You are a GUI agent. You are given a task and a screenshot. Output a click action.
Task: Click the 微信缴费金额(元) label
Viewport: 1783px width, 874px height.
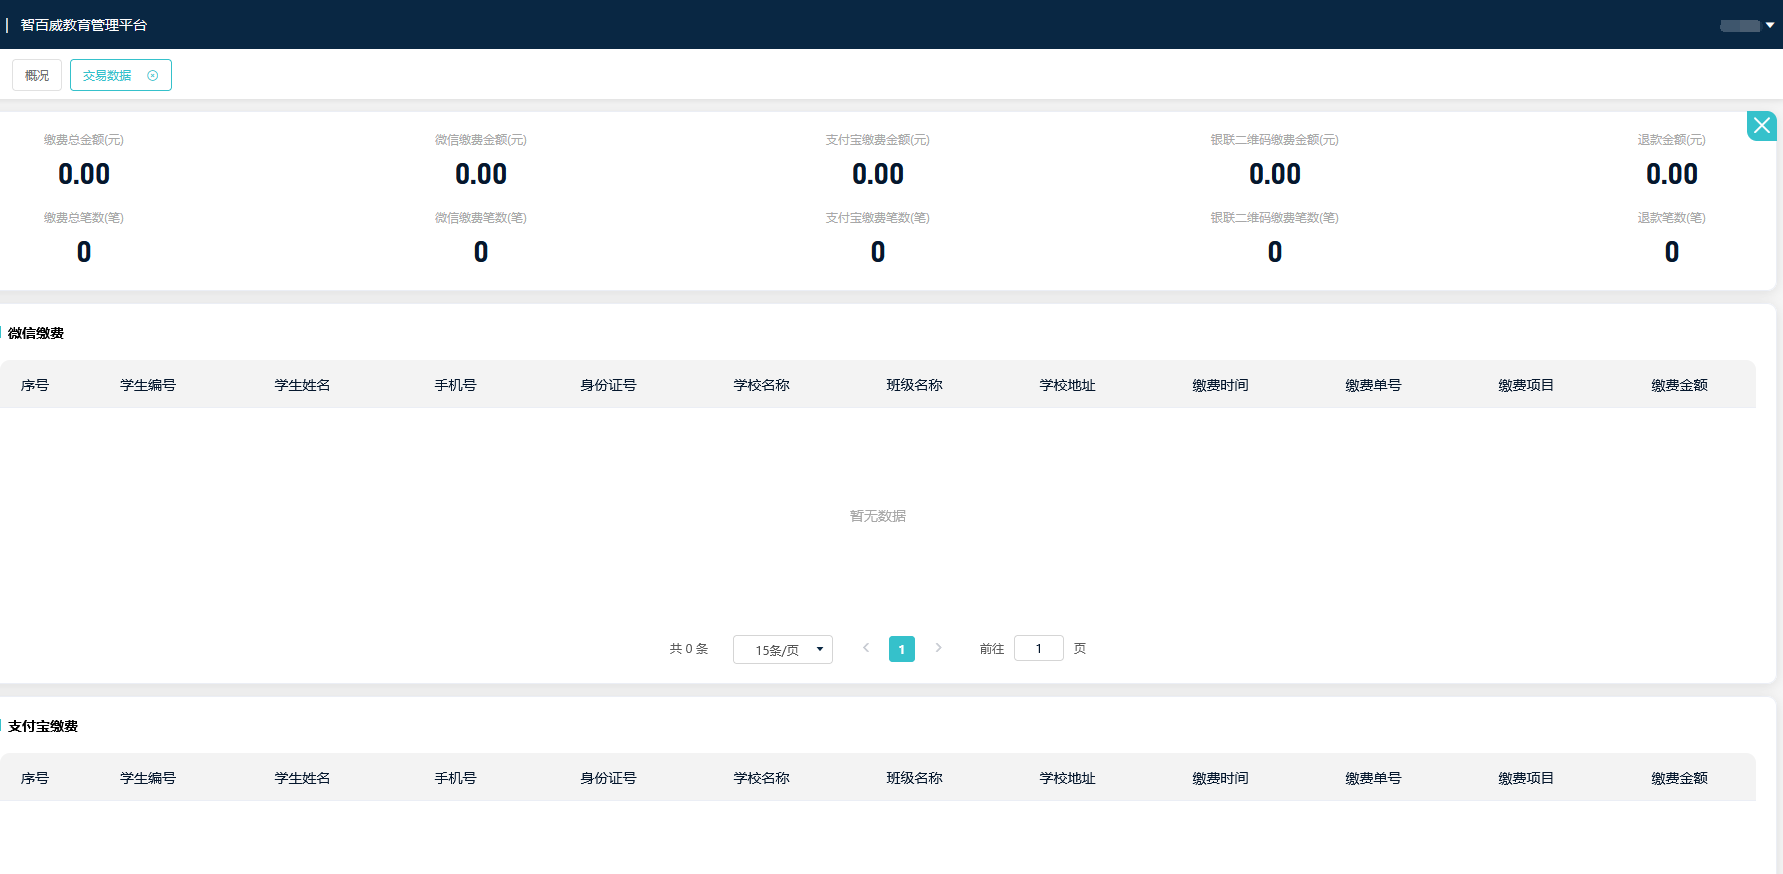481,140
